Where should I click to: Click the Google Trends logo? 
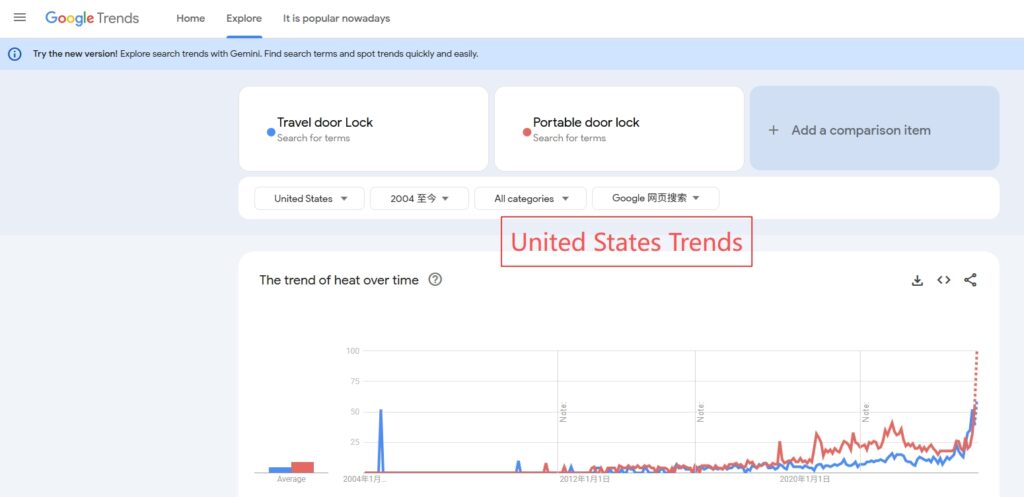(92, 18)
